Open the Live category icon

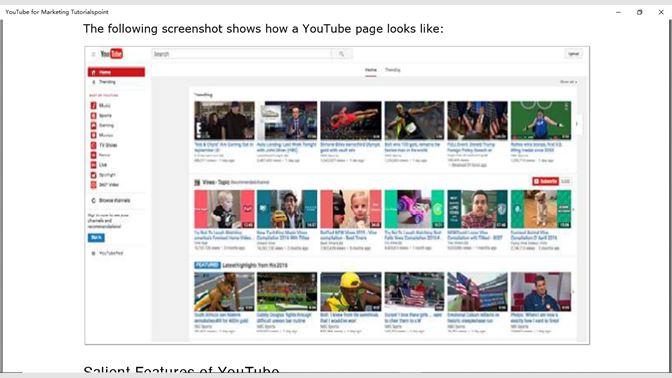coord(93,165)
